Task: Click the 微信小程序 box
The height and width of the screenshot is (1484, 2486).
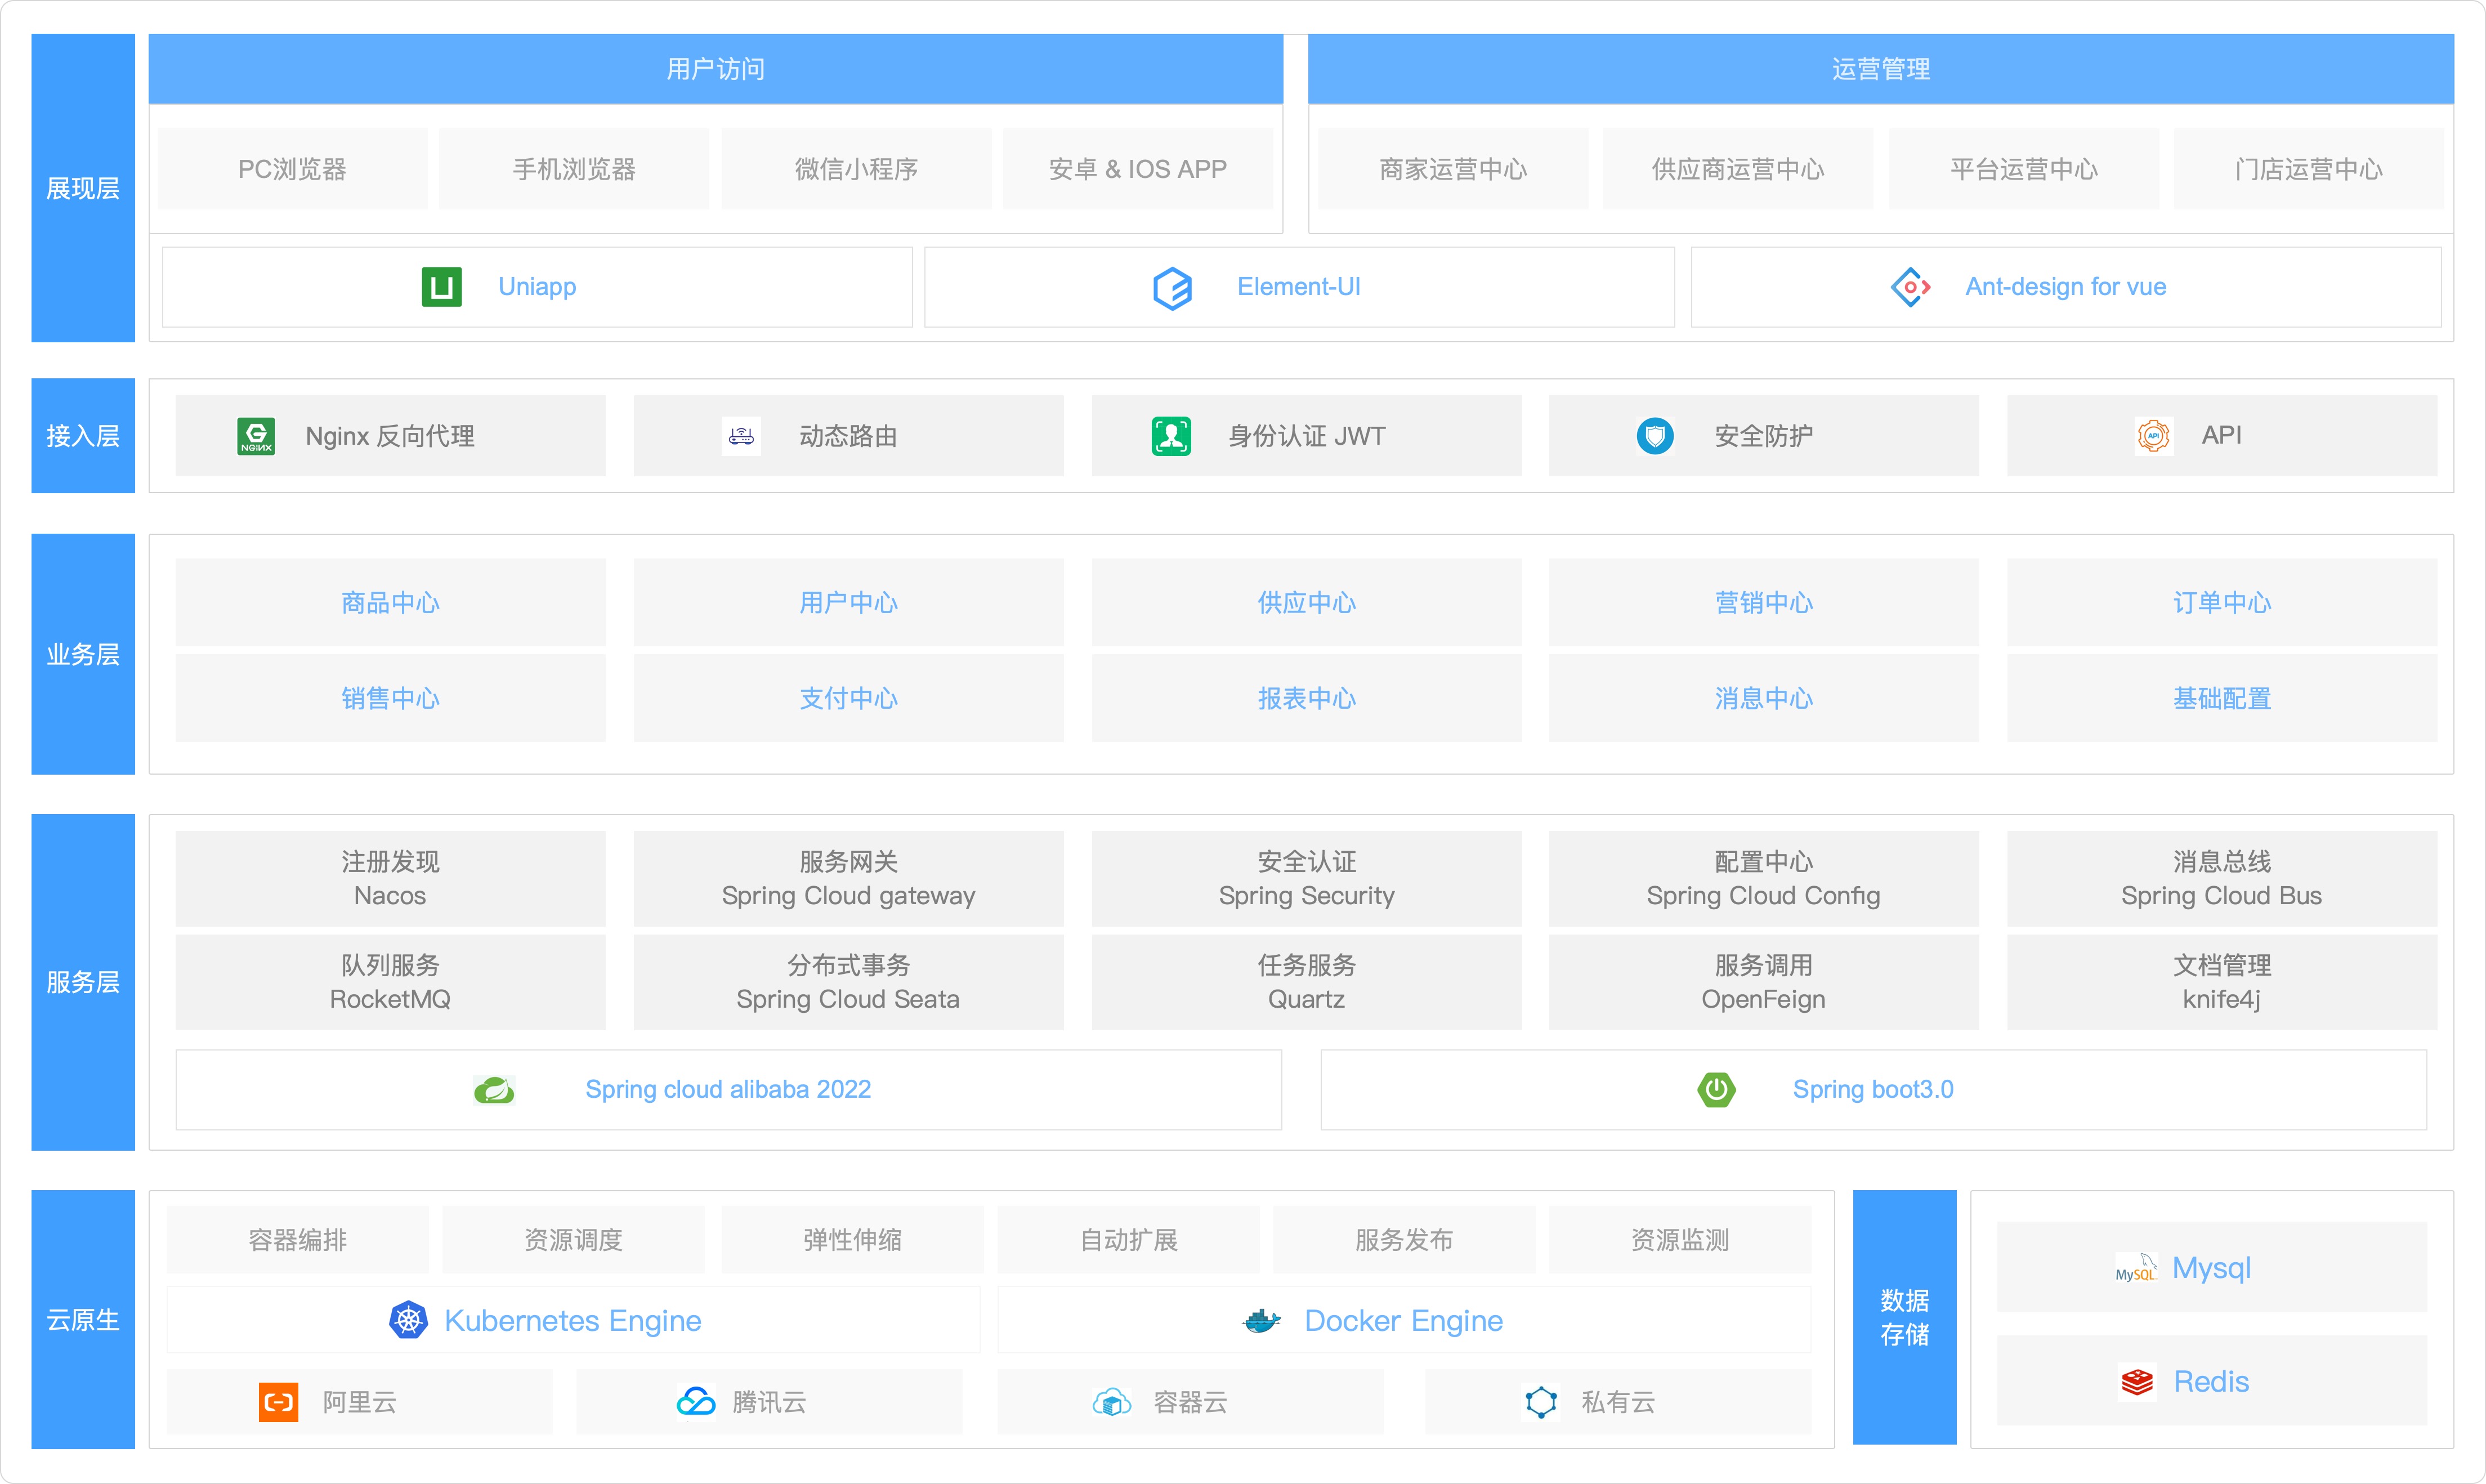Action: [856, 169]
